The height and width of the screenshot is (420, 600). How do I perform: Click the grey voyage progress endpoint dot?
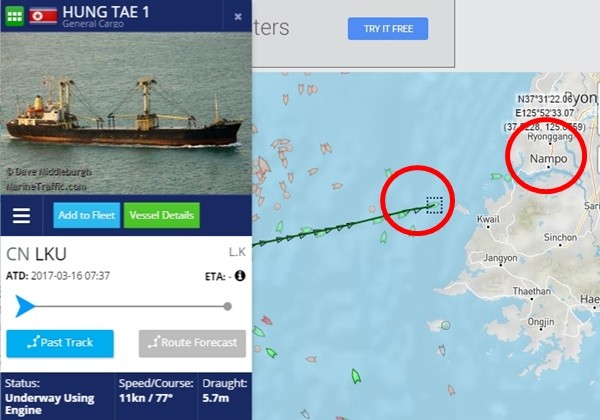click(x=227, y=306)
